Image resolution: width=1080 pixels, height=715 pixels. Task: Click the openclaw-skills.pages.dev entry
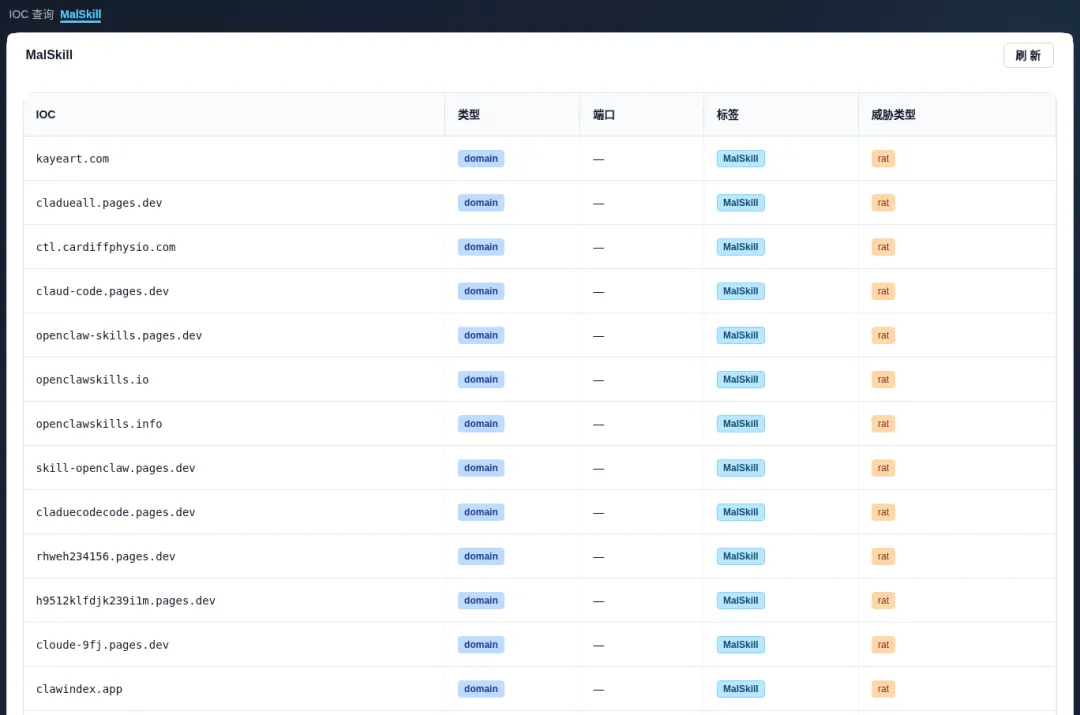[x=118, y=335]
